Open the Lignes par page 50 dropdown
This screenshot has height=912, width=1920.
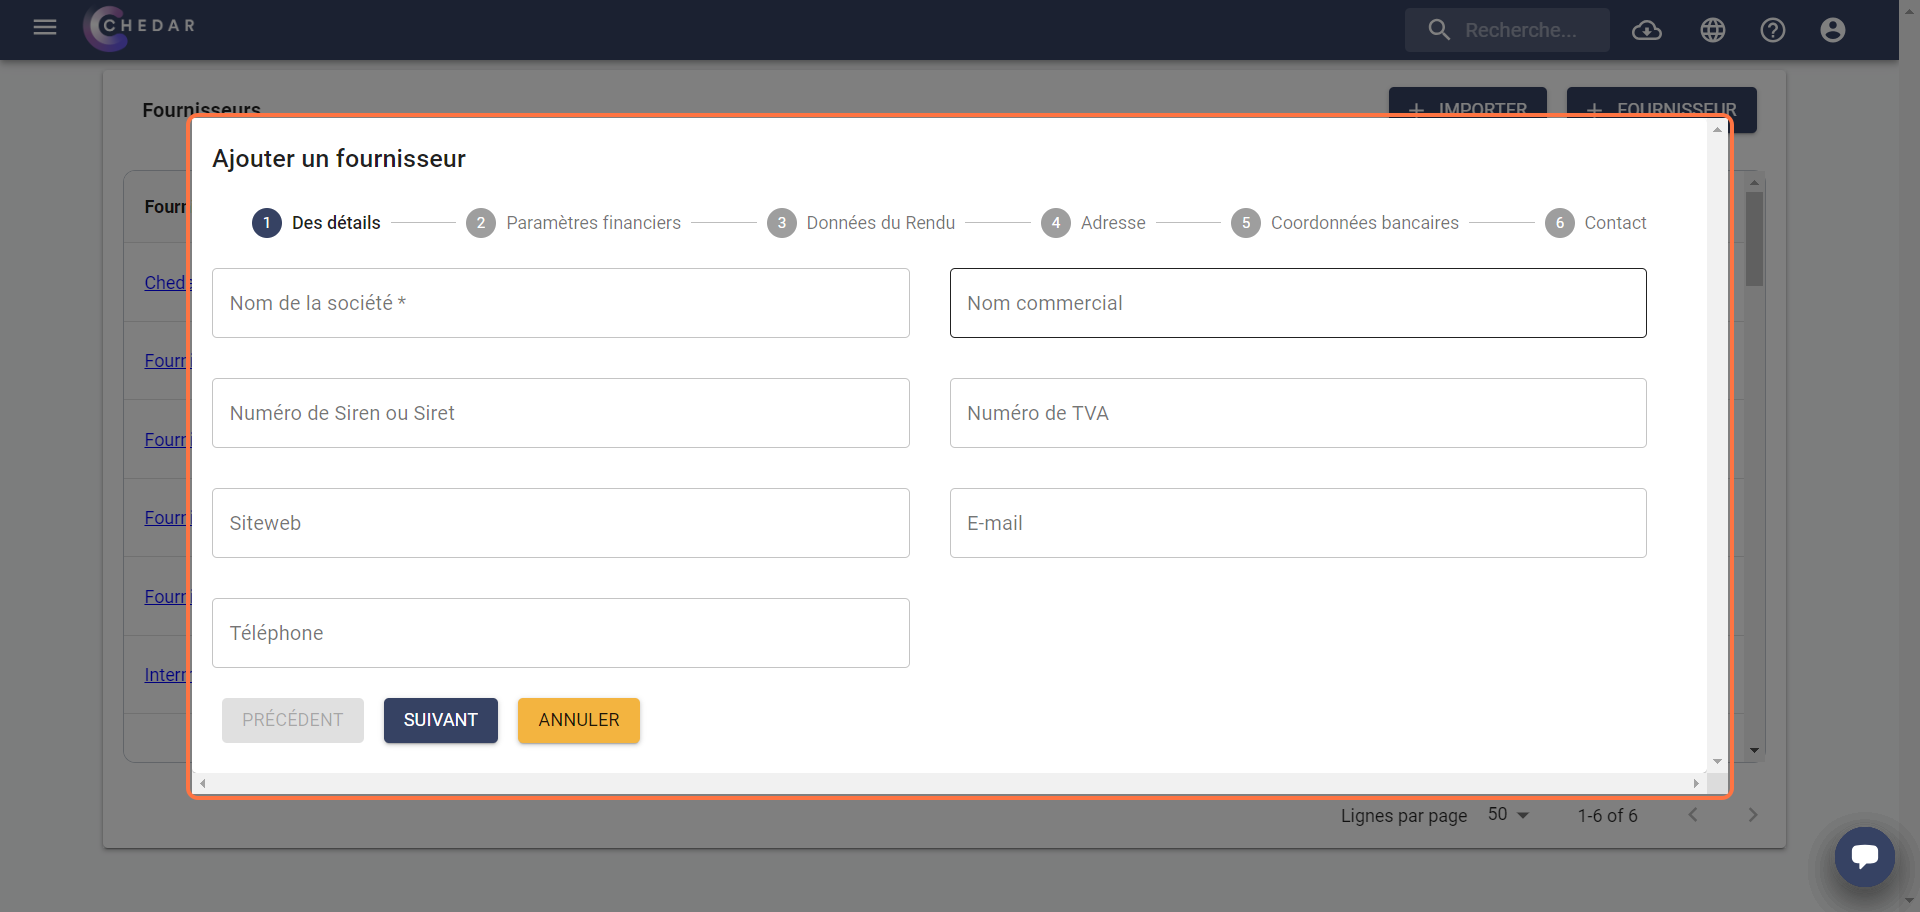click(1508, 815)
